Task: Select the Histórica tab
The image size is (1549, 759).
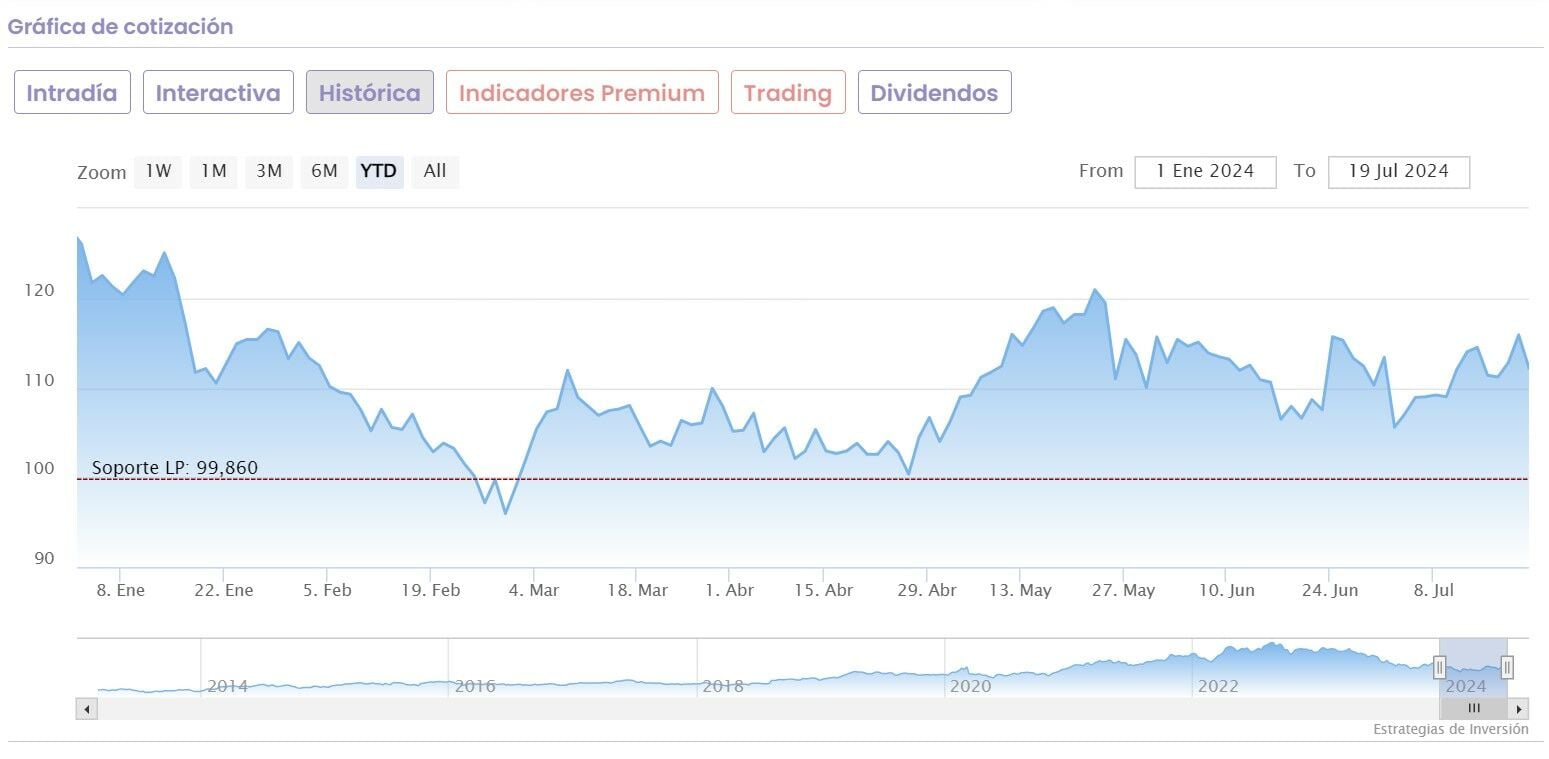Action: [369, 93]
